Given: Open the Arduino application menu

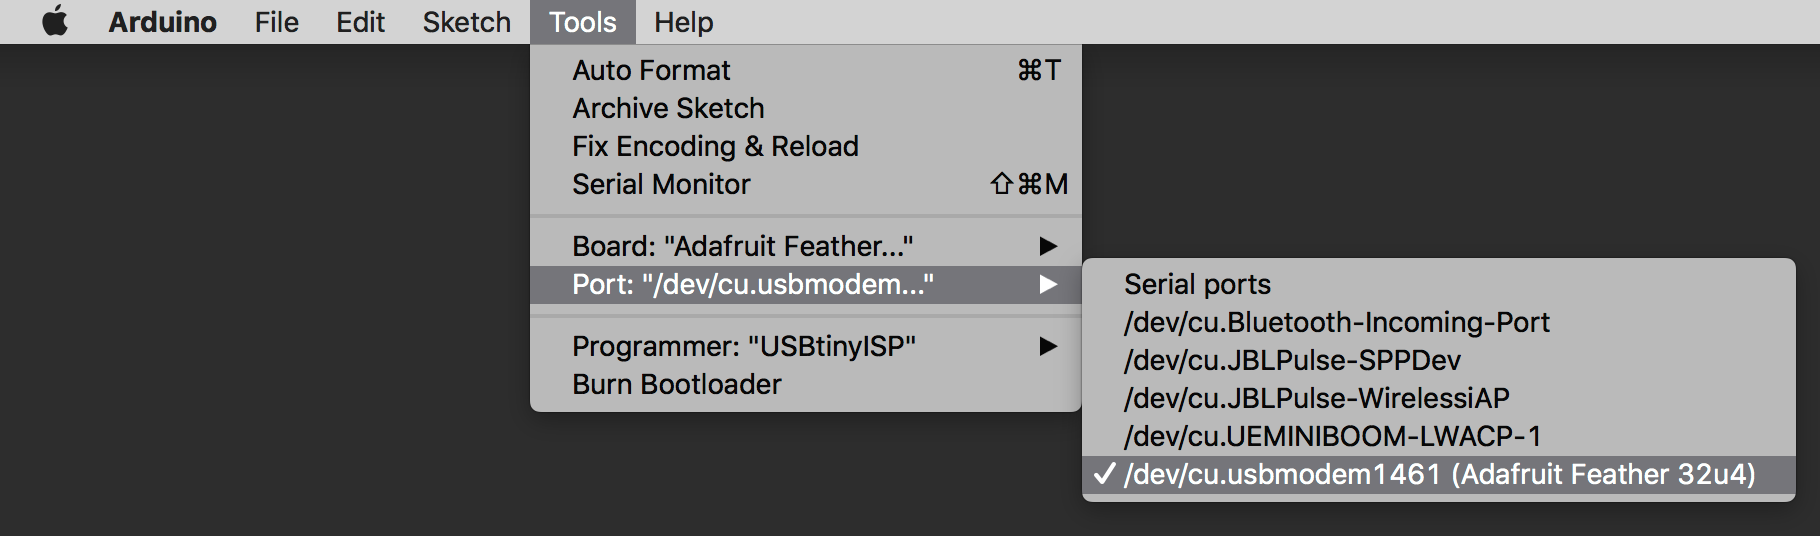Looking at the screenshot, I should [x=162, y=22].
